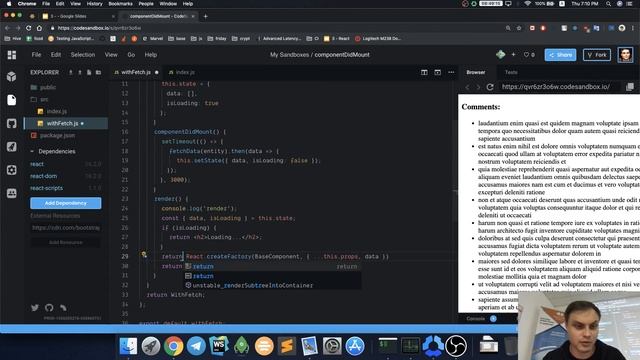Screen dimensions: 640x360
Task: Open the File menu in CodeSandbox
Action: tap(36, 55)
